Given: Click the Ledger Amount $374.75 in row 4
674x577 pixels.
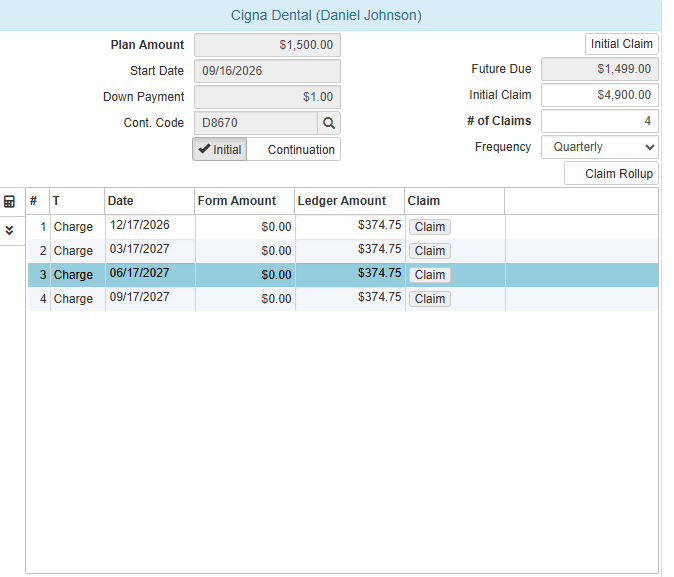Looking at the screenshot, I should click(350, 299).
